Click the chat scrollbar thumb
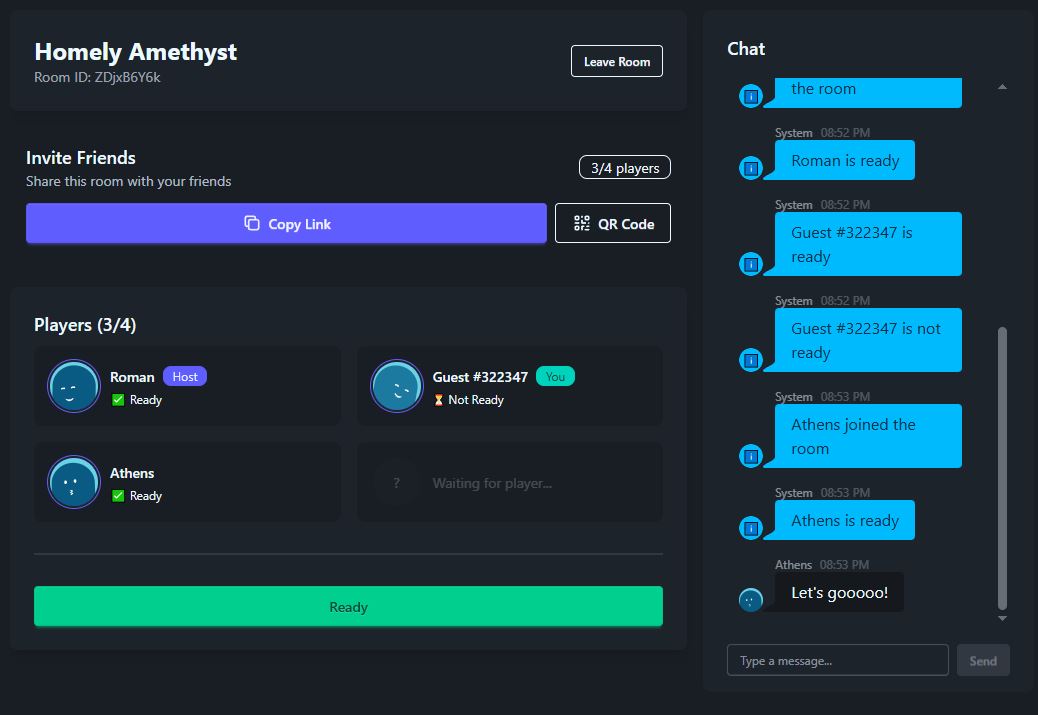The image size is (1038, 715). pyautogui.click(x=1002, y=465)
